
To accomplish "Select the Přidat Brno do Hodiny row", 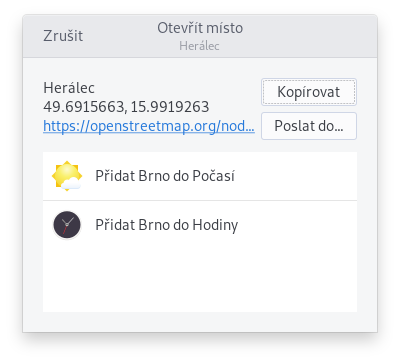I will 200,225.
